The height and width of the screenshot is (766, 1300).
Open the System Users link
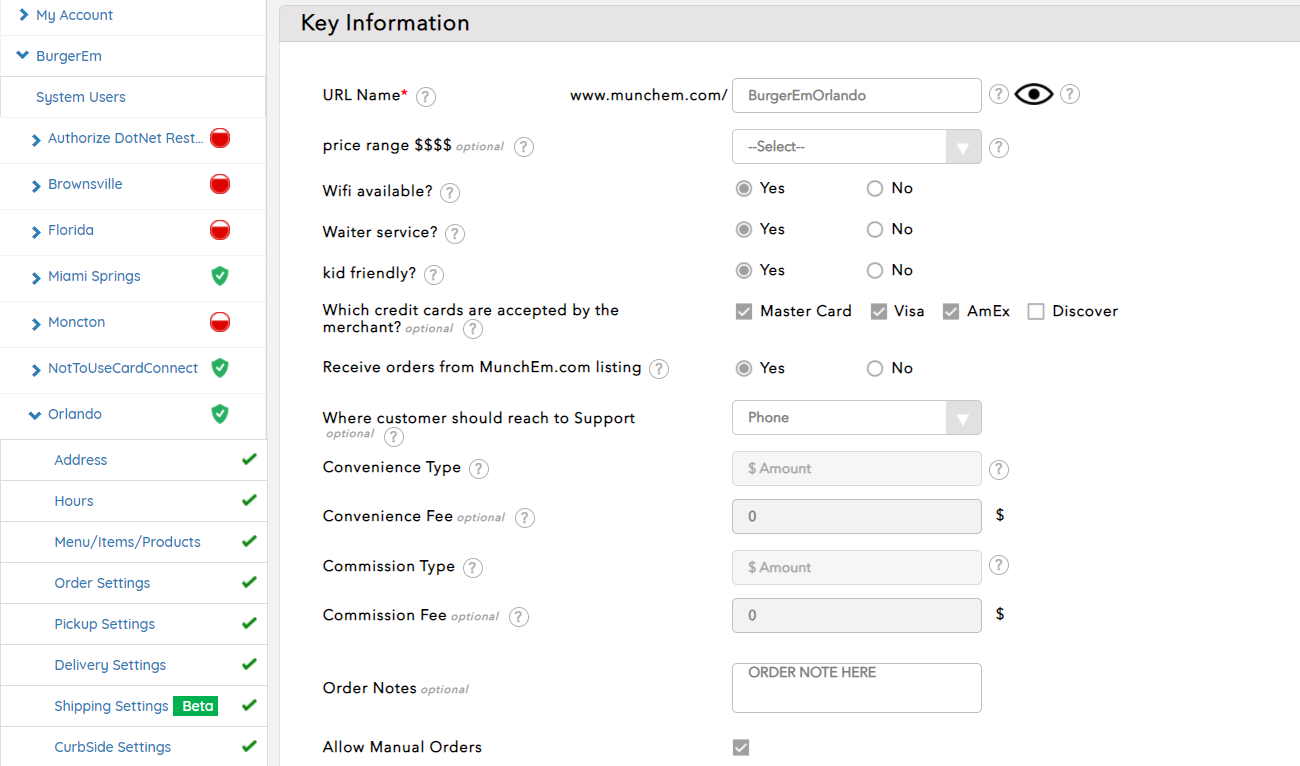pos(81,97)
